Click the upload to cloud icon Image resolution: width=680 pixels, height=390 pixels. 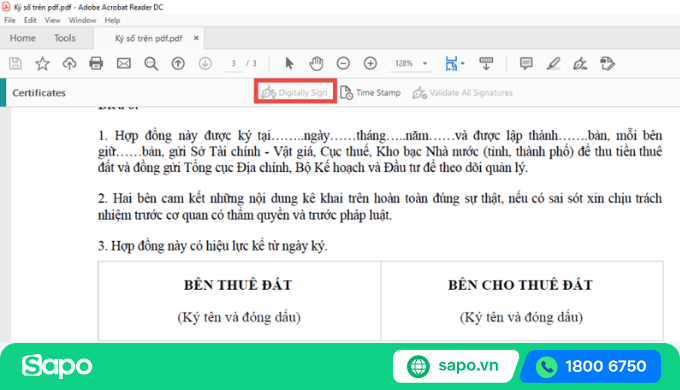(x=69, y=64)
